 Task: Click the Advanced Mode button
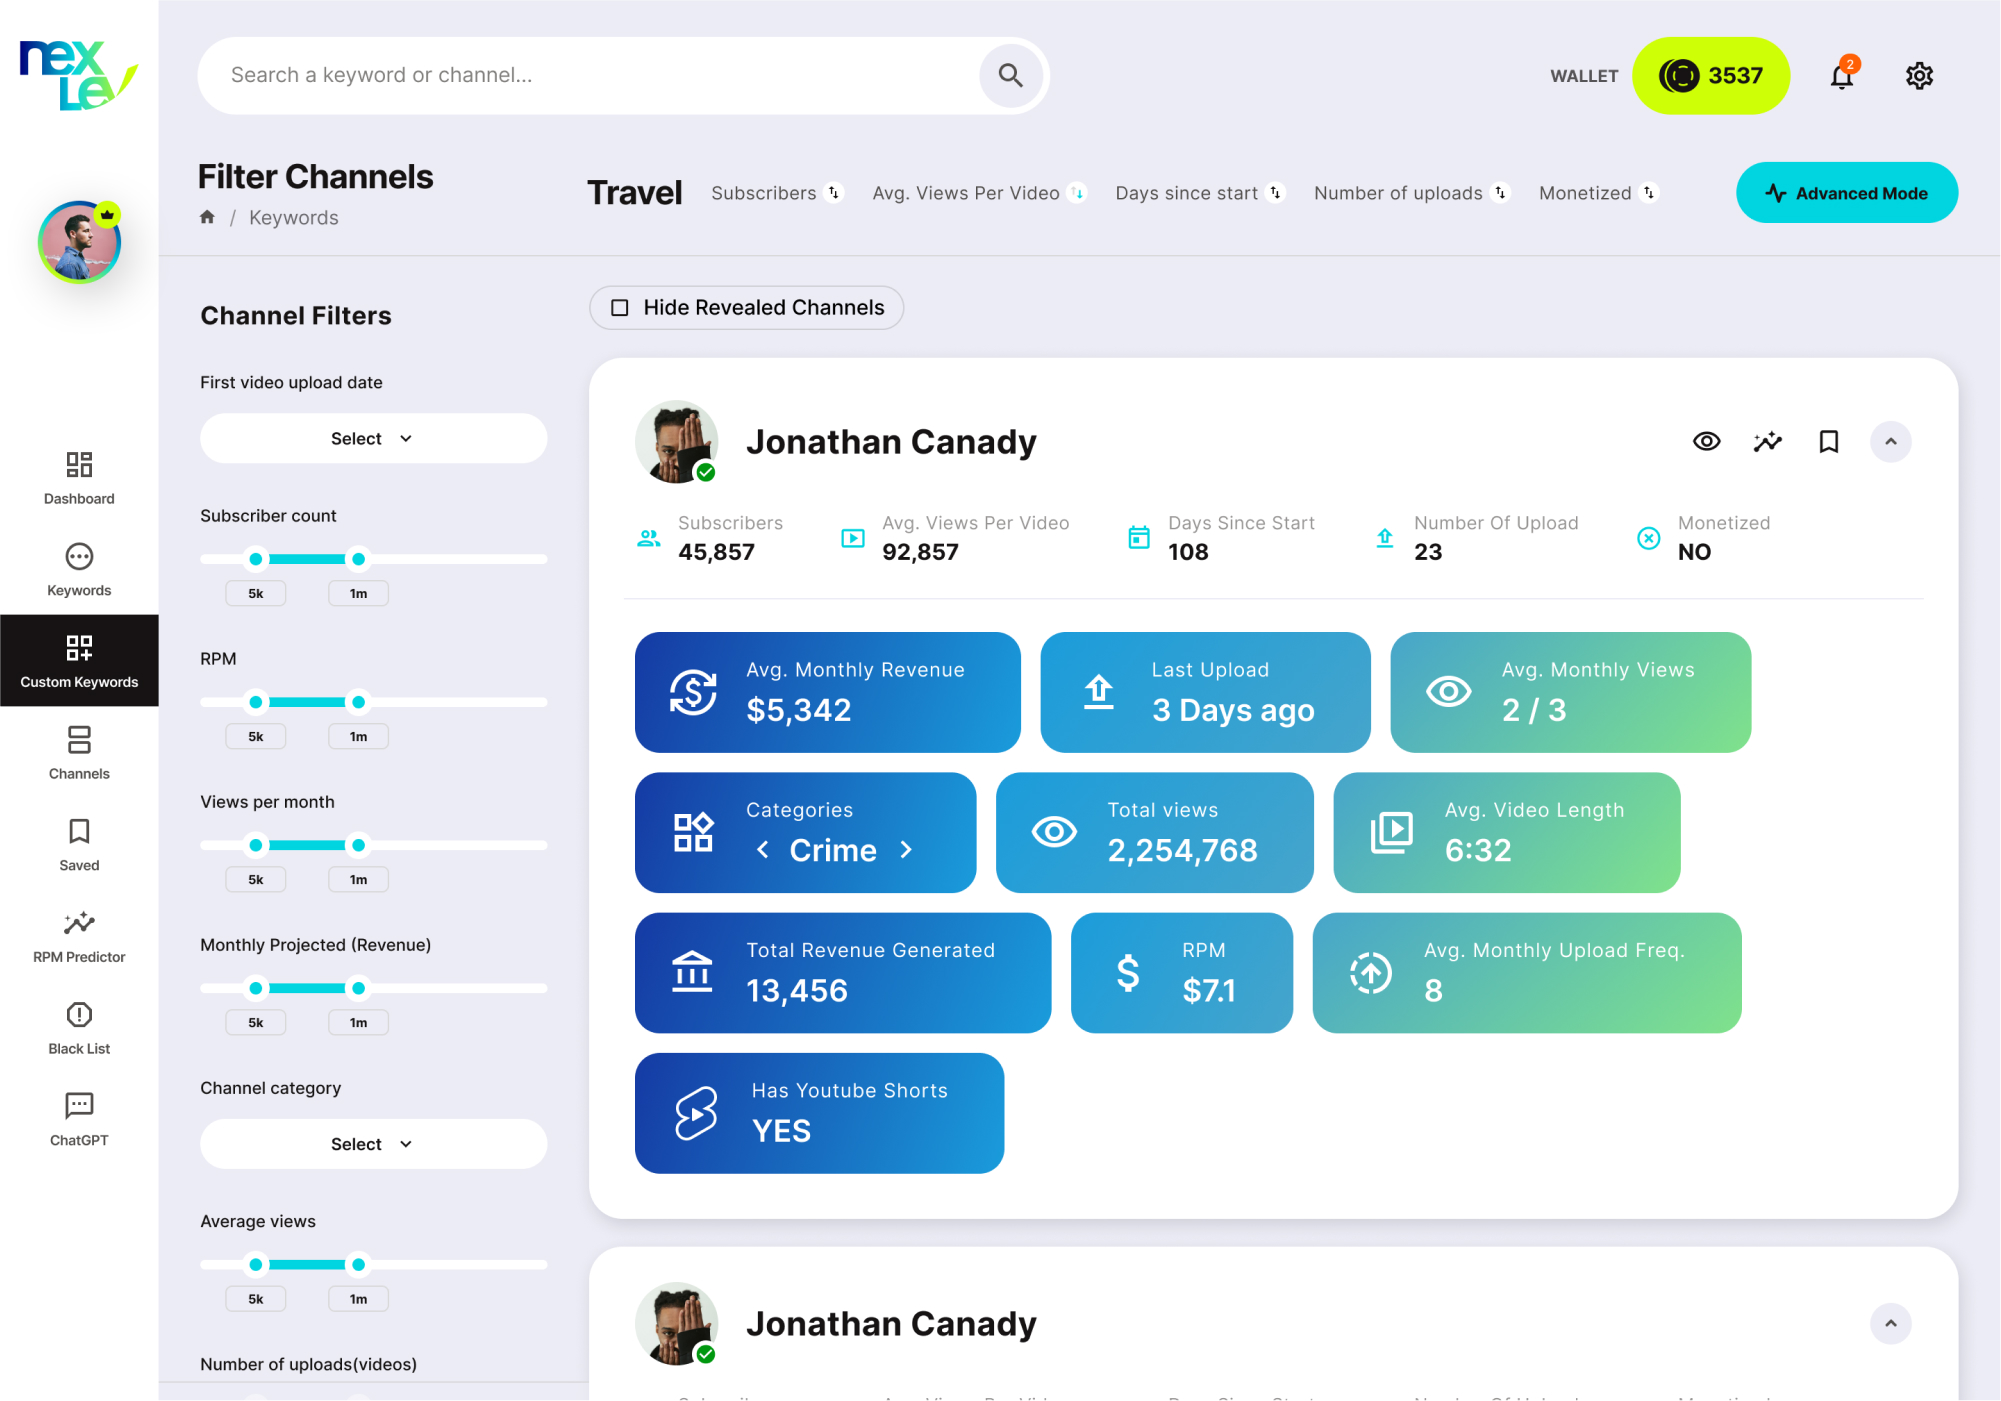pyautogui.click(x=1846, y=193)
